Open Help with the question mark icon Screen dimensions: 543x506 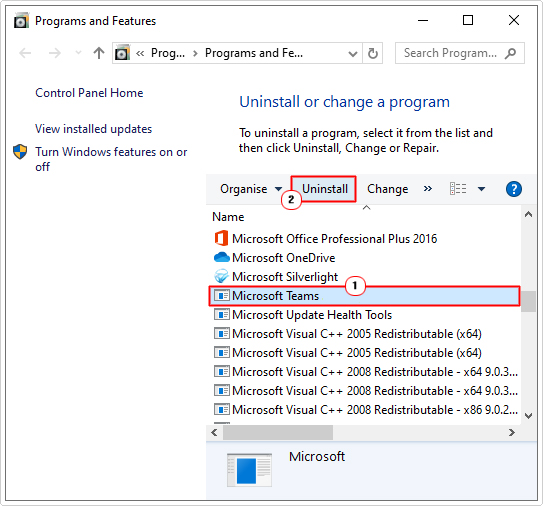tap(514, 189)
